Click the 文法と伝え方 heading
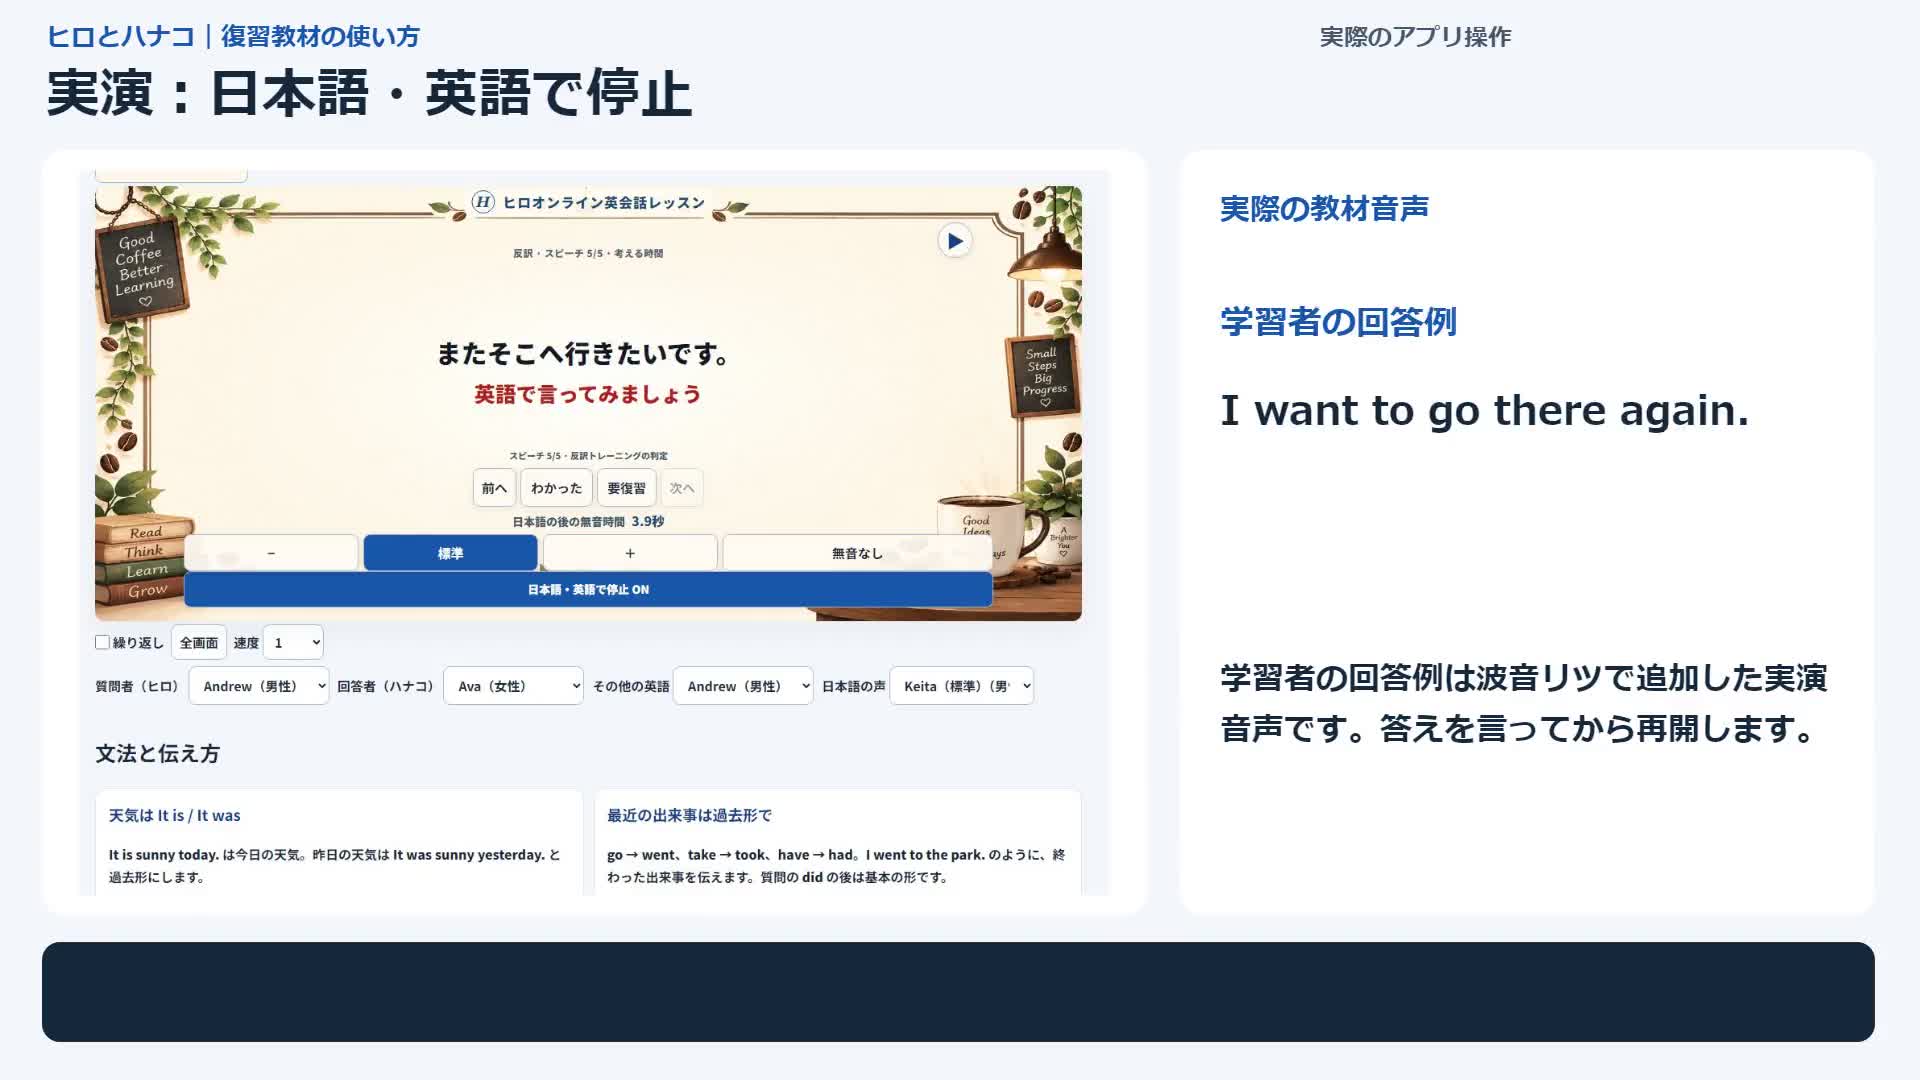The height and width of the screenshot is (1080, 1920). [157, 754]
